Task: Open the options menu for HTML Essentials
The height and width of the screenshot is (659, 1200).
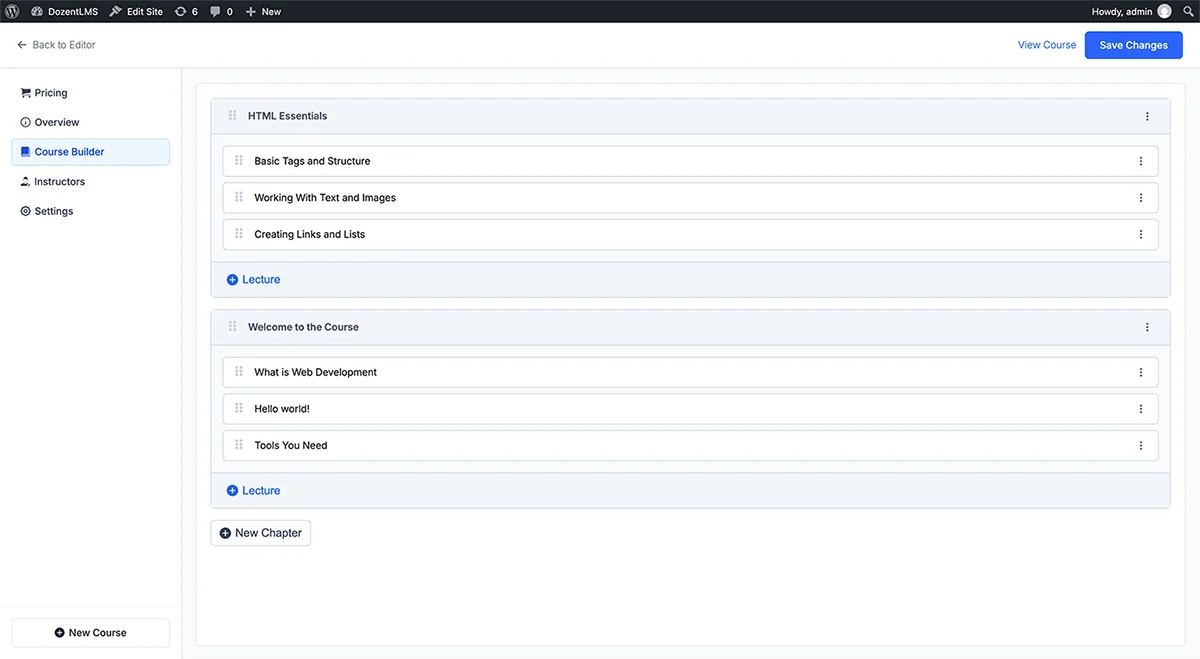Action: pos(1147,116)
